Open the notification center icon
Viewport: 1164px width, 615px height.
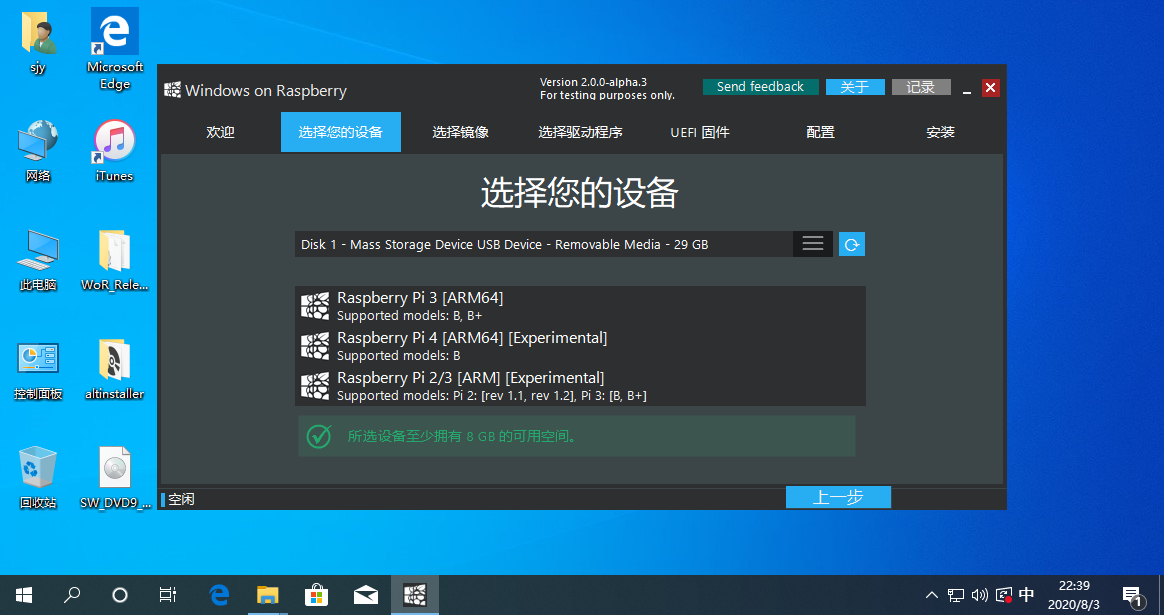point(1133,595)
